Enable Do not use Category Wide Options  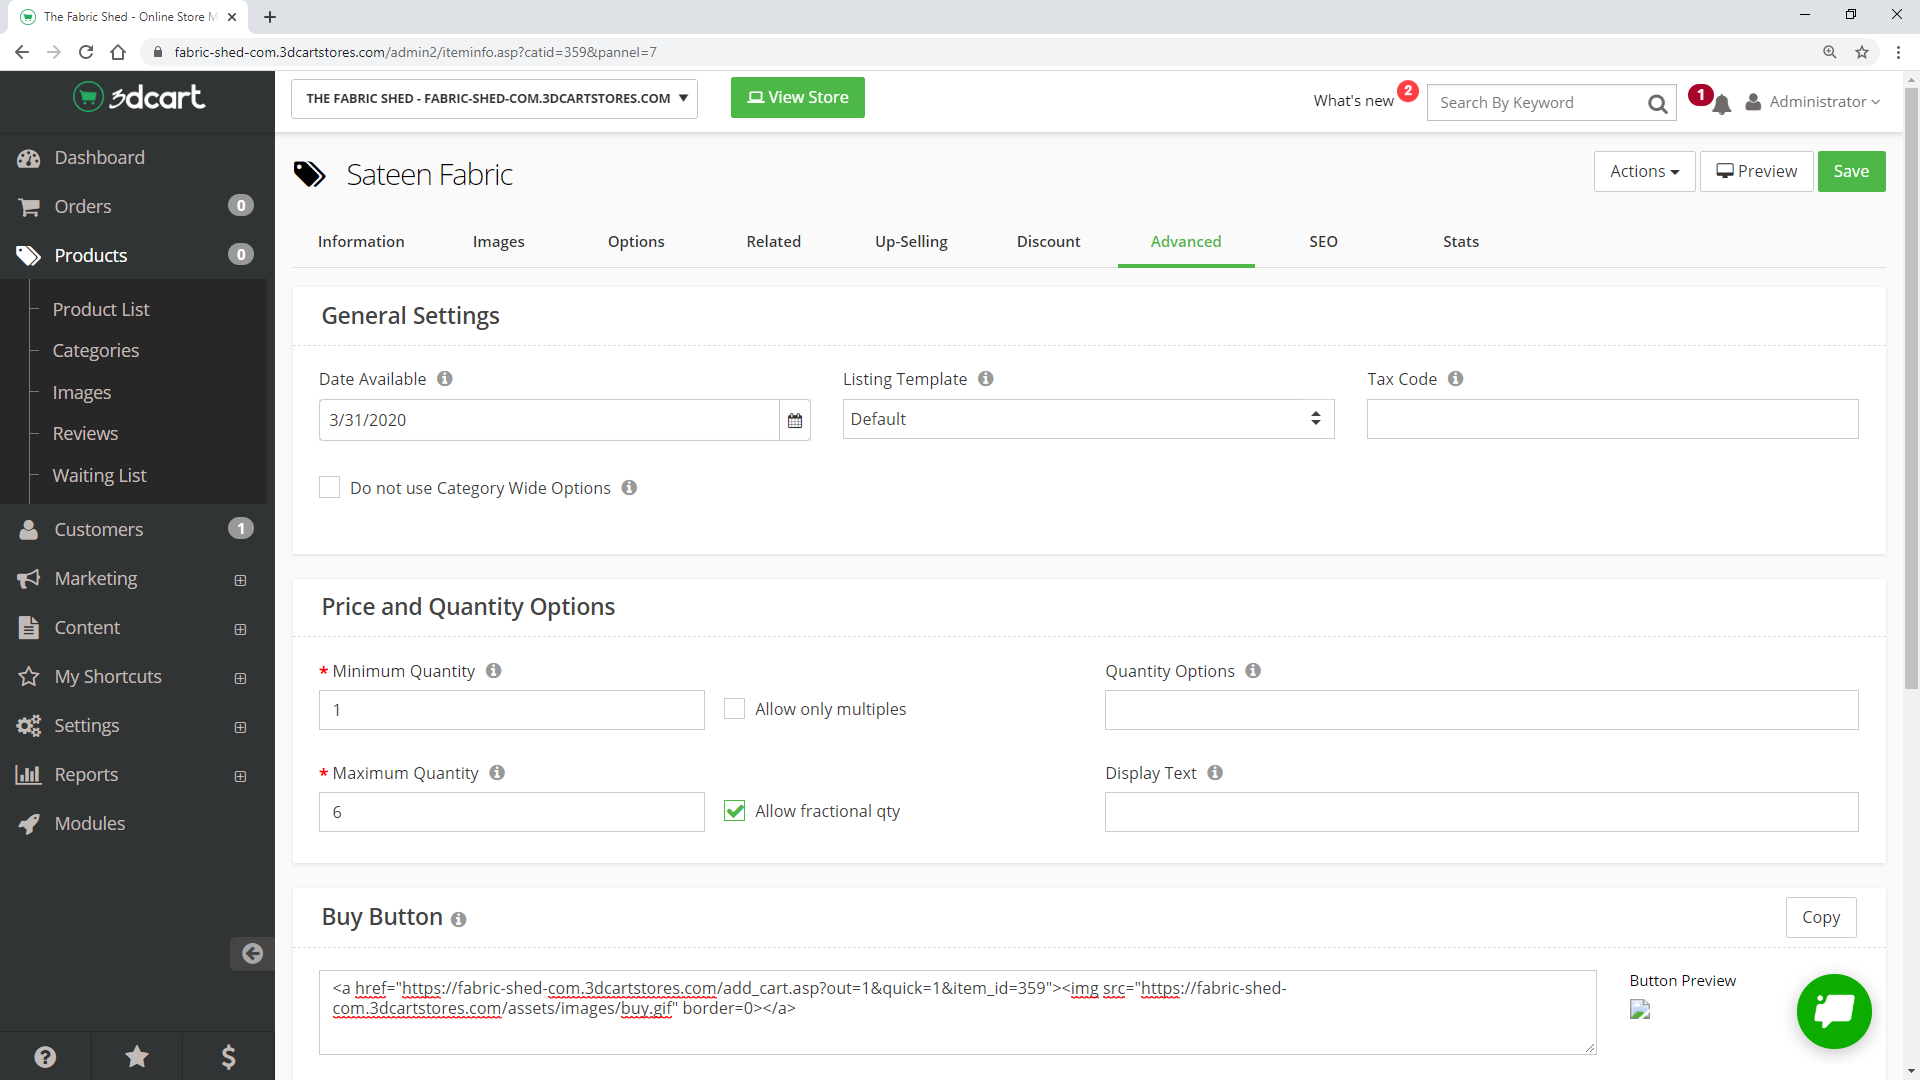pos(329,488)
